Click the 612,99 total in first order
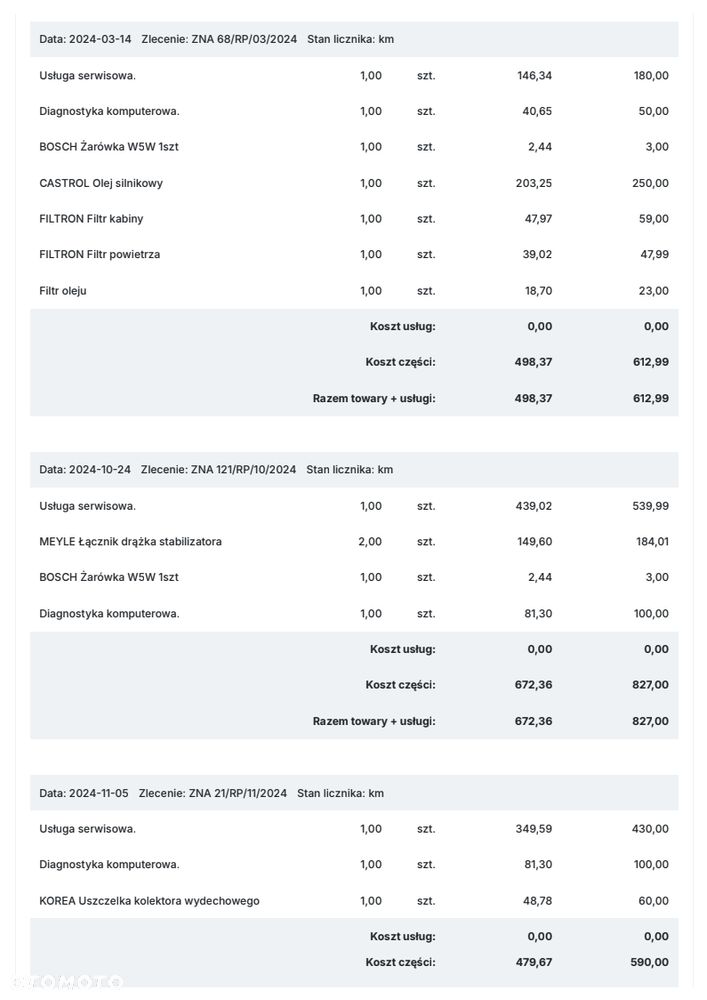 point(651,398)
